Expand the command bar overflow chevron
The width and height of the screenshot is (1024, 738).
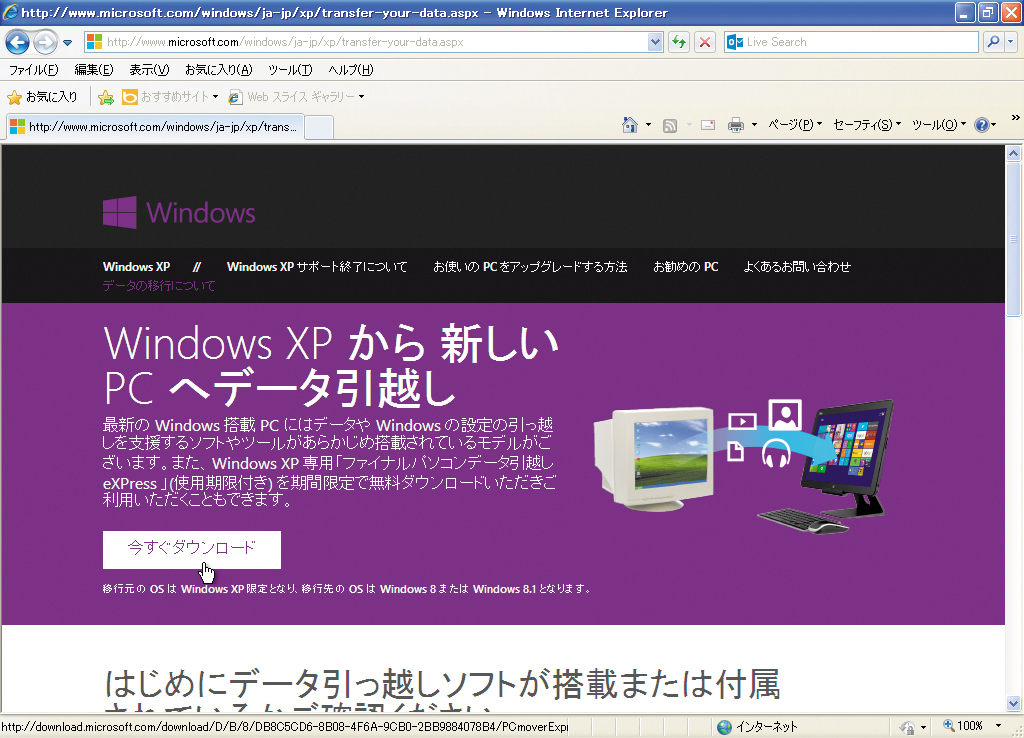click(1016, 118)
